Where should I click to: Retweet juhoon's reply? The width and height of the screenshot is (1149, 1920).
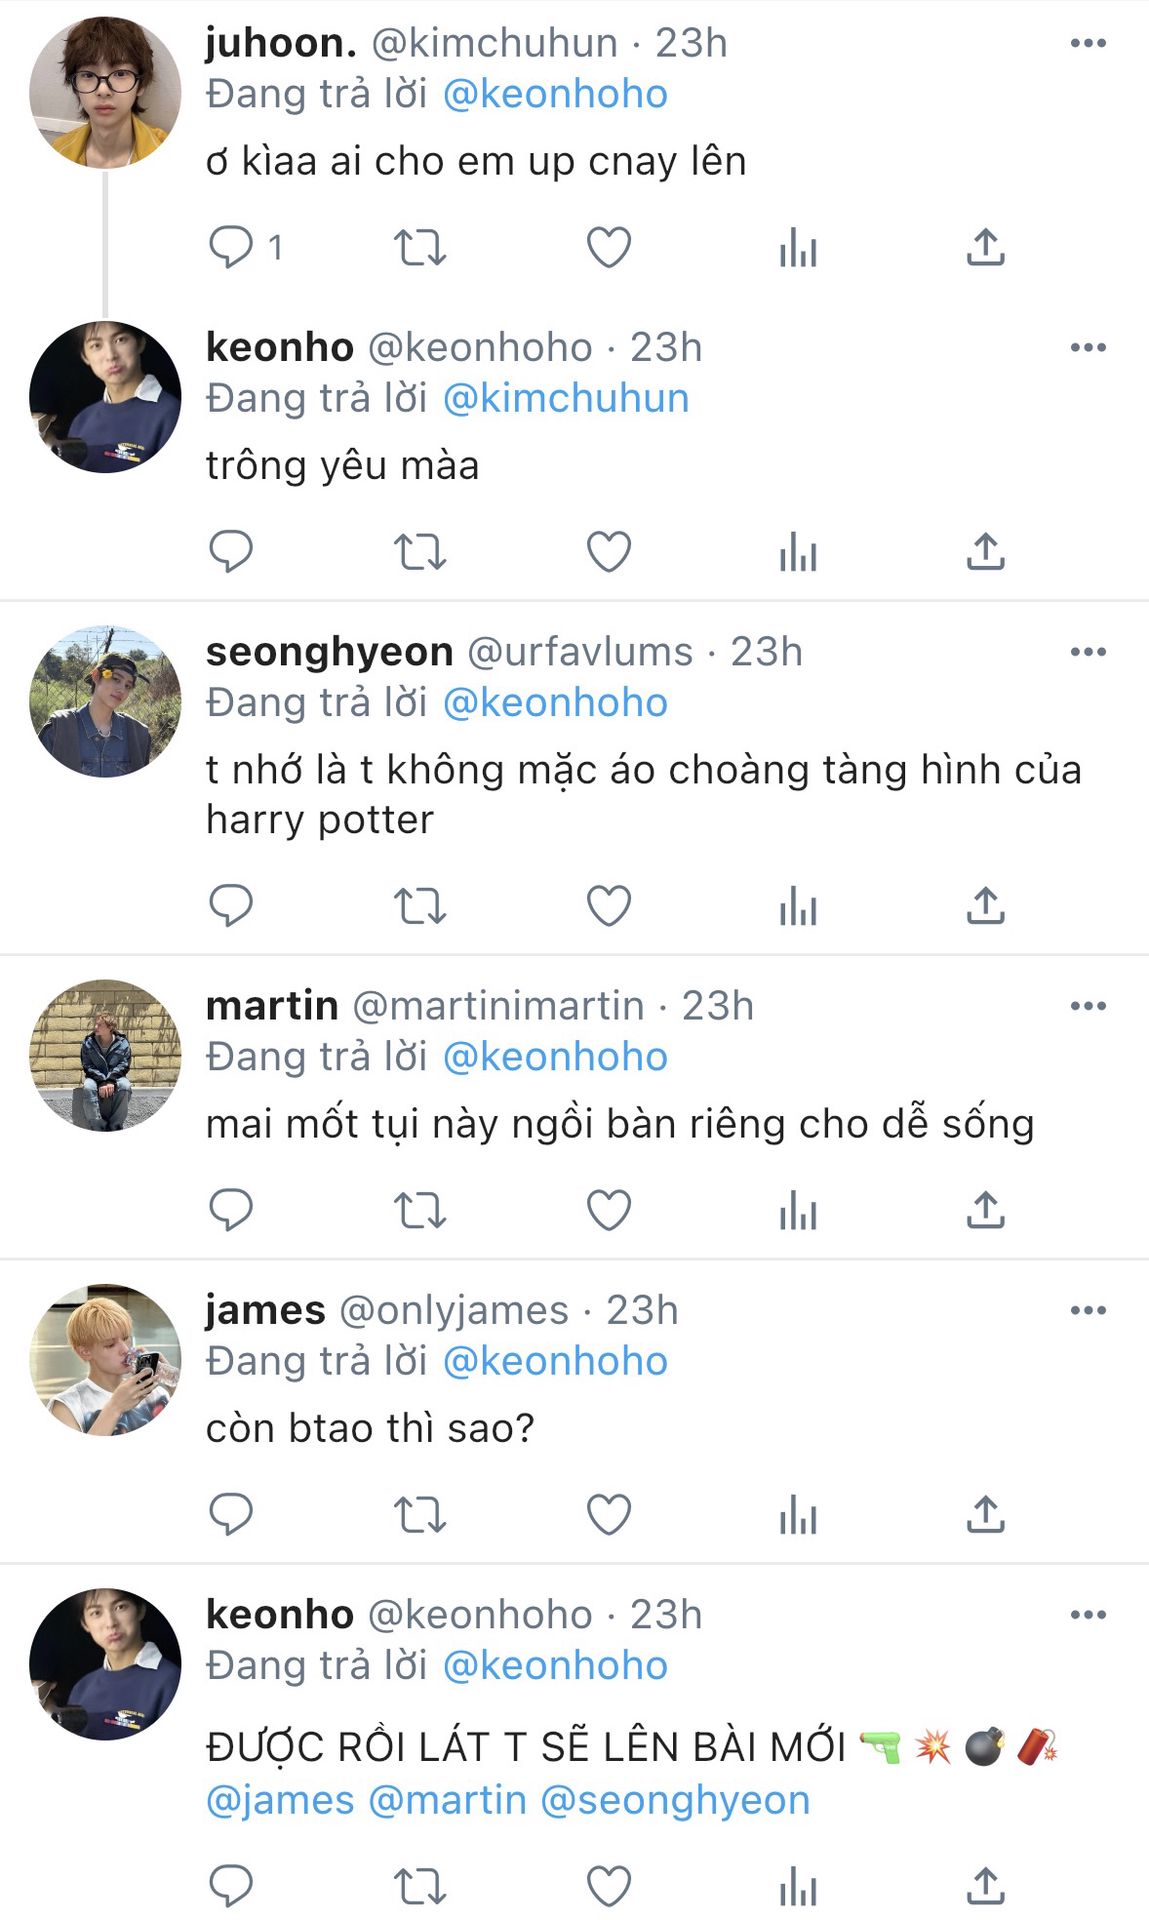419,247
